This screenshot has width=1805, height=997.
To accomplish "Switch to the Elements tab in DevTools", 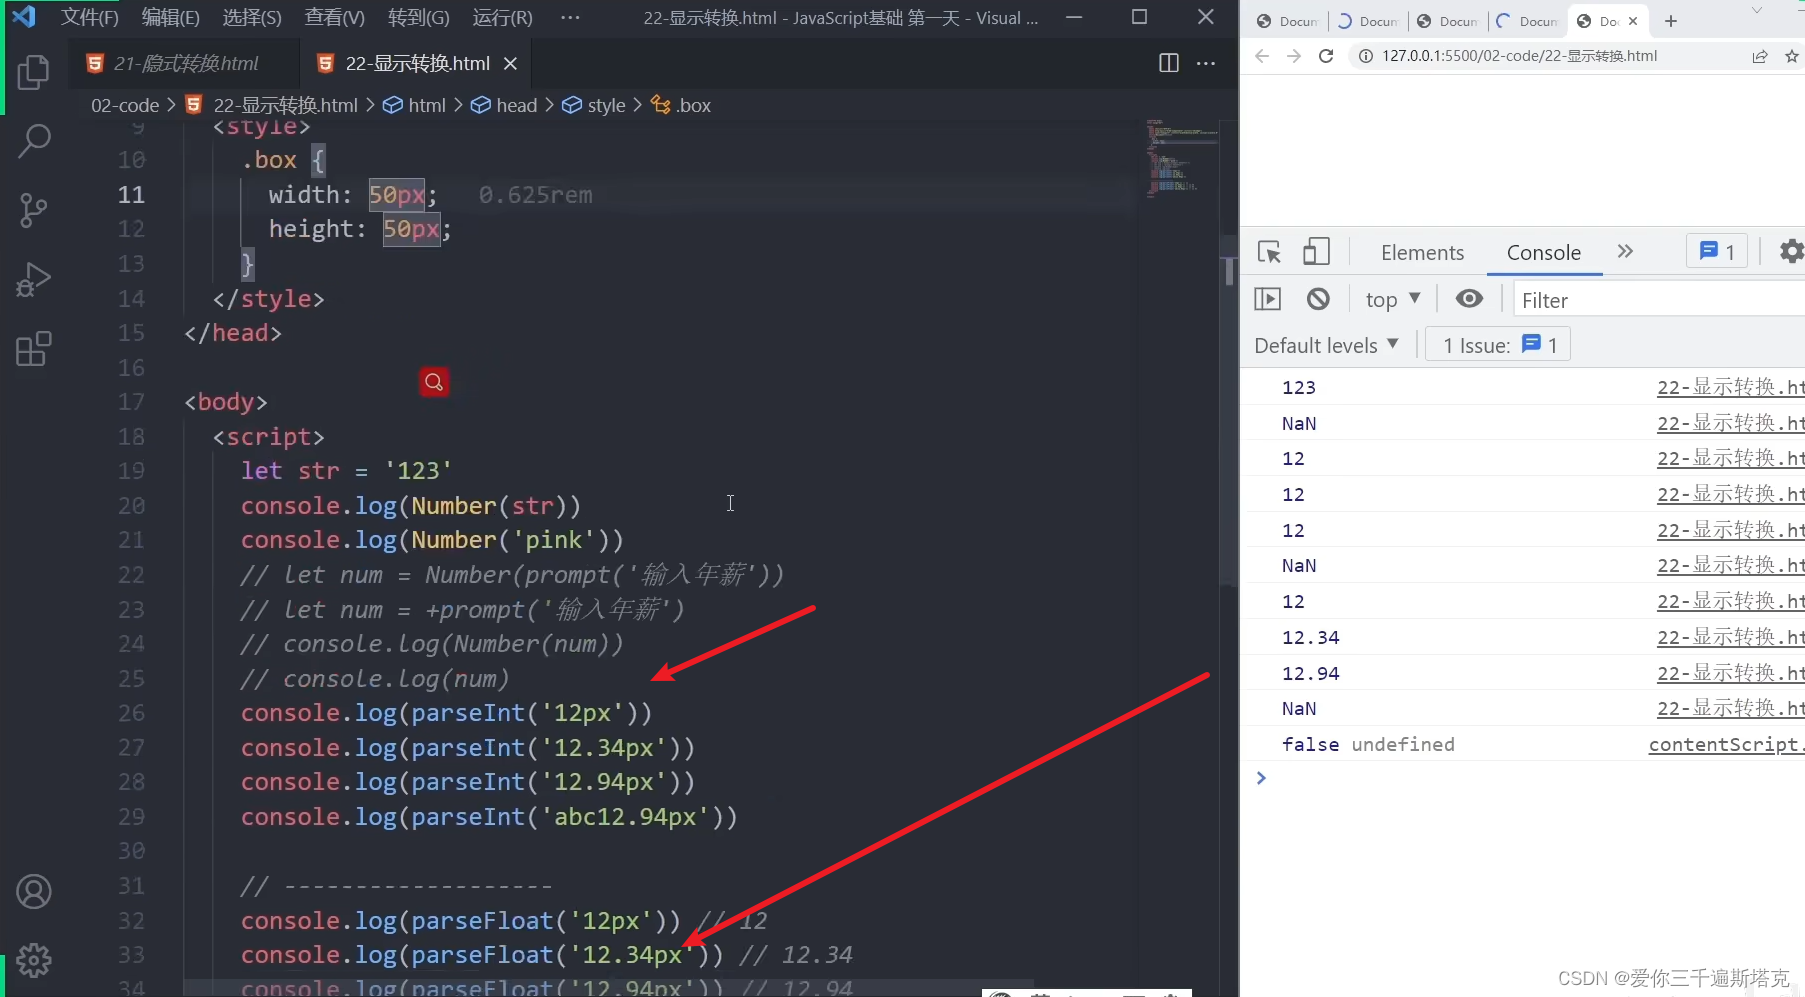I will [x=1421, y=252].
